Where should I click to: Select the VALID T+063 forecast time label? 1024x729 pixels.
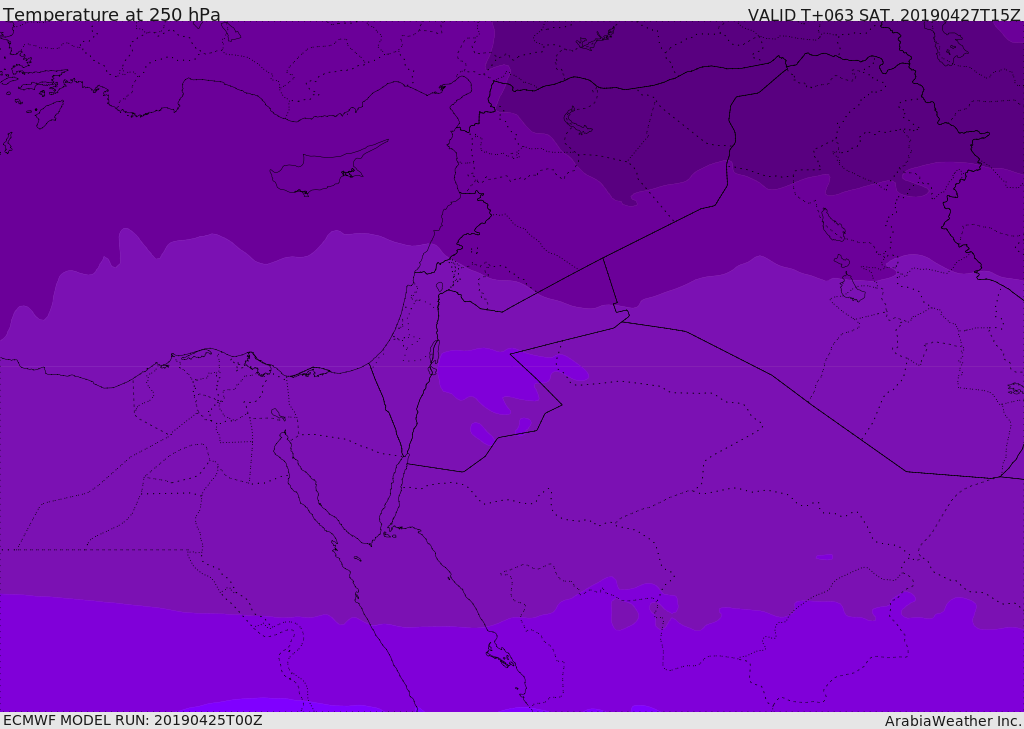point(884,15)
